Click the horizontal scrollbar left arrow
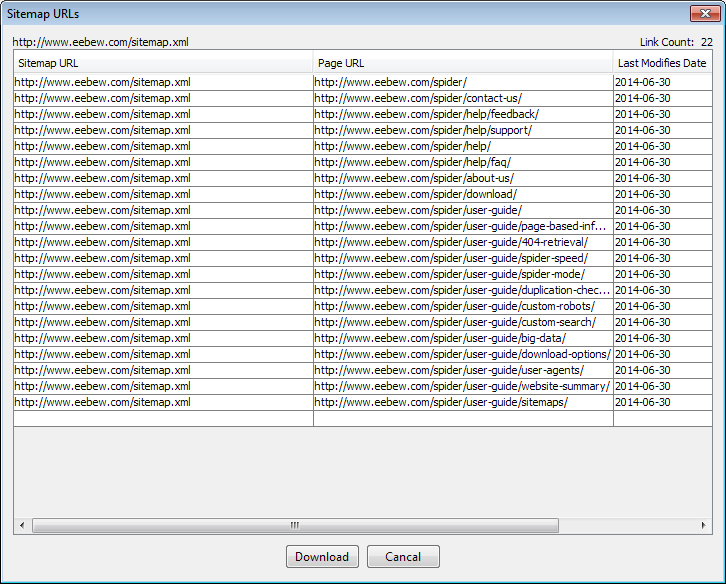The image size is (726, 584). (22, 525)
